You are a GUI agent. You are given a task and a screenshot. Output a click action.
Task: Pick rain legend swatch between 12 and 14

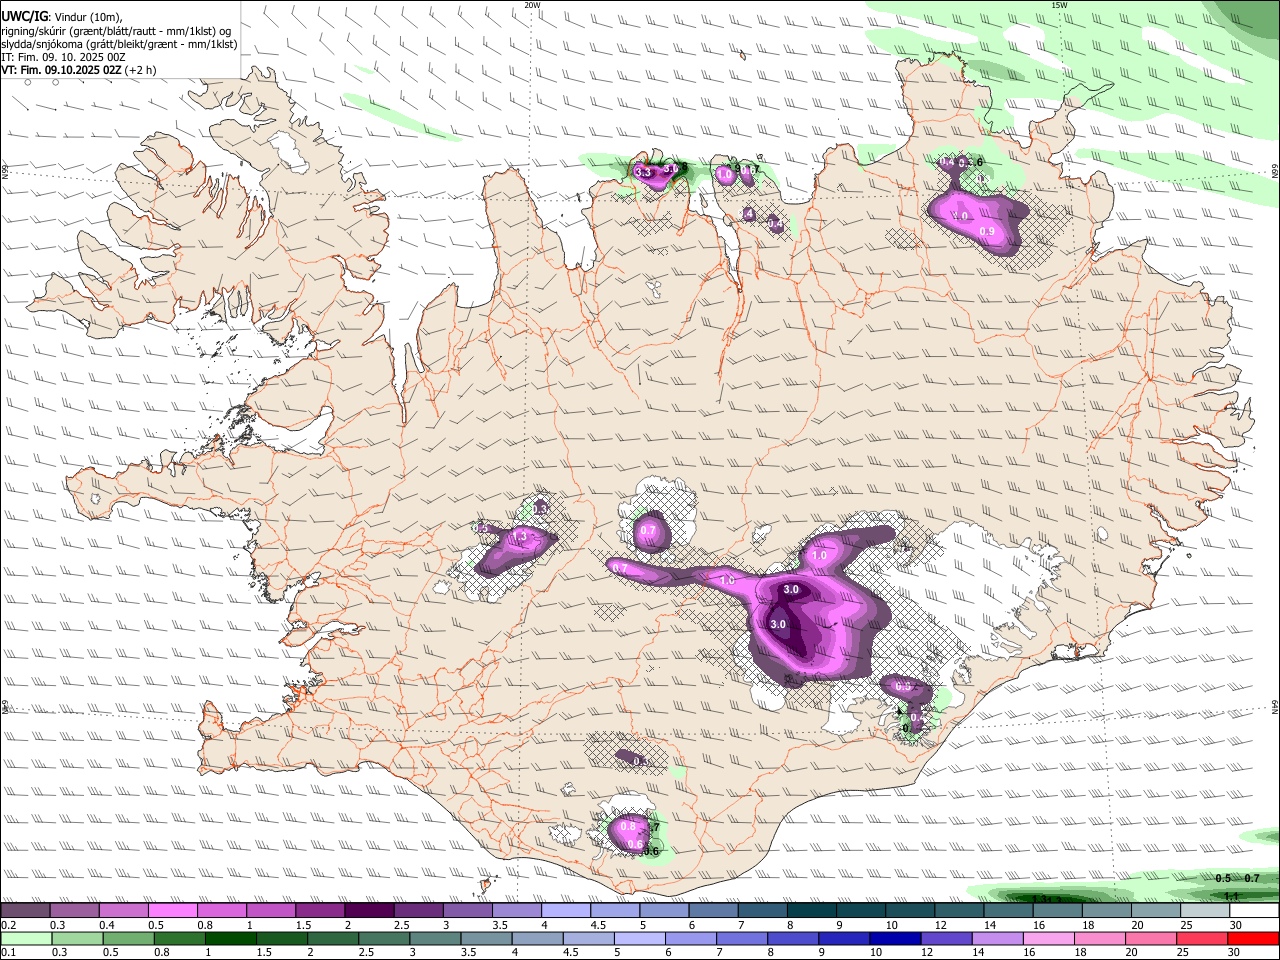[x=948, y=939]
